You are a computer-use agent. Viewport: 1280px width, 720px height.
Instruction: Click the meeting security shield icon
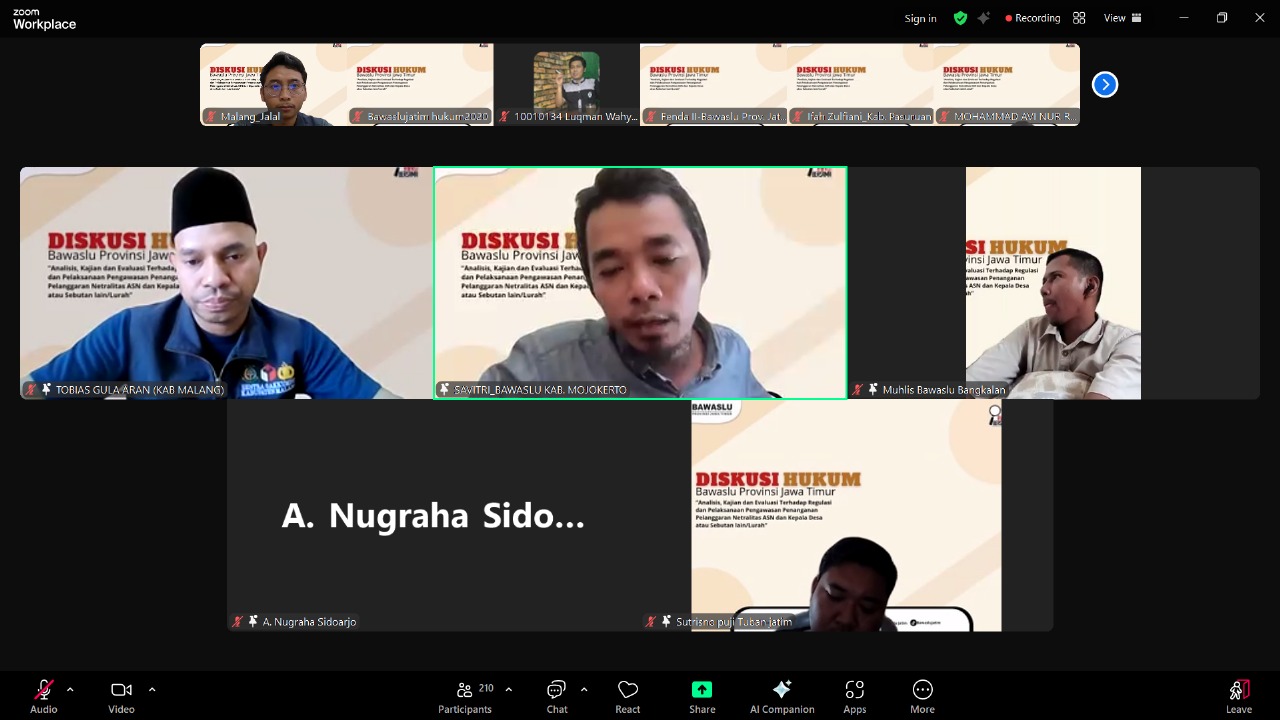coord(960,17)
